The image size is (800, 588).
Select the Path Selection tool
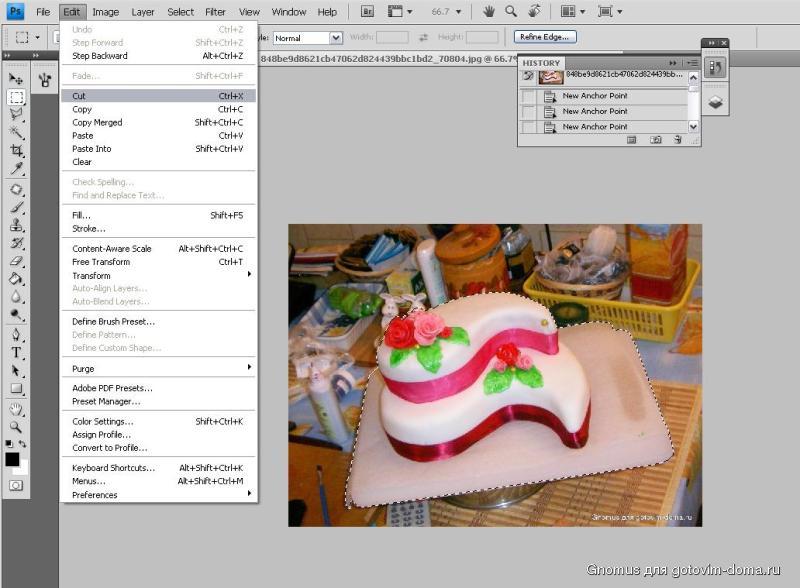pyautogui.click(x=16, y=371)
